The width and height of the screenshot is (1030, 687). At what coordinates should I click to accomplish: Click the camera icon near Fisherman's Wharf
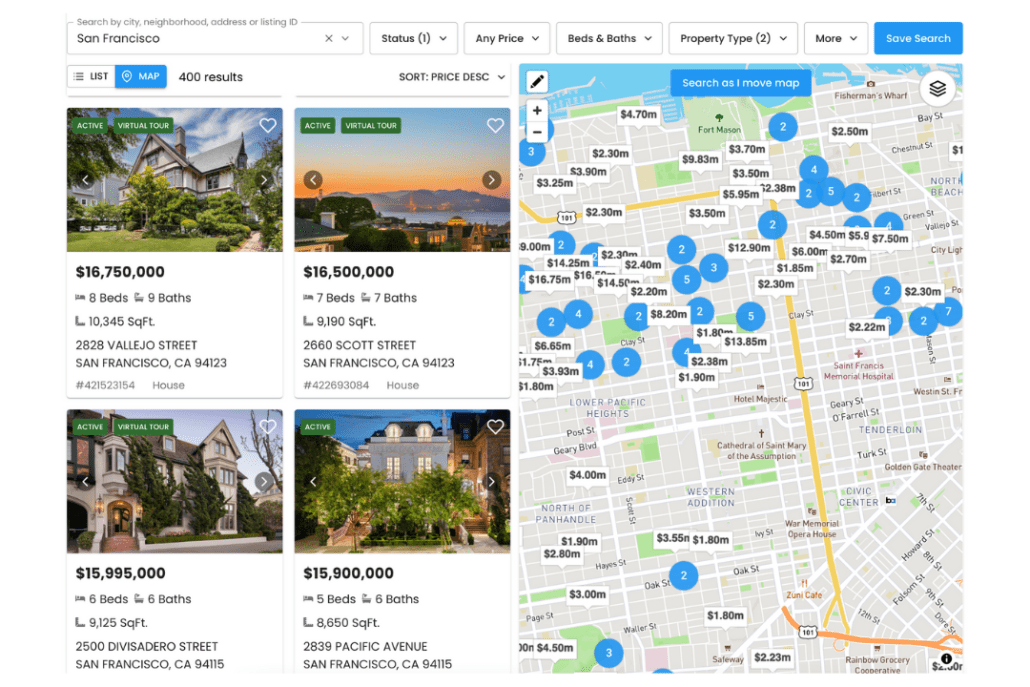pyautogui.click(x=871, y=84)
